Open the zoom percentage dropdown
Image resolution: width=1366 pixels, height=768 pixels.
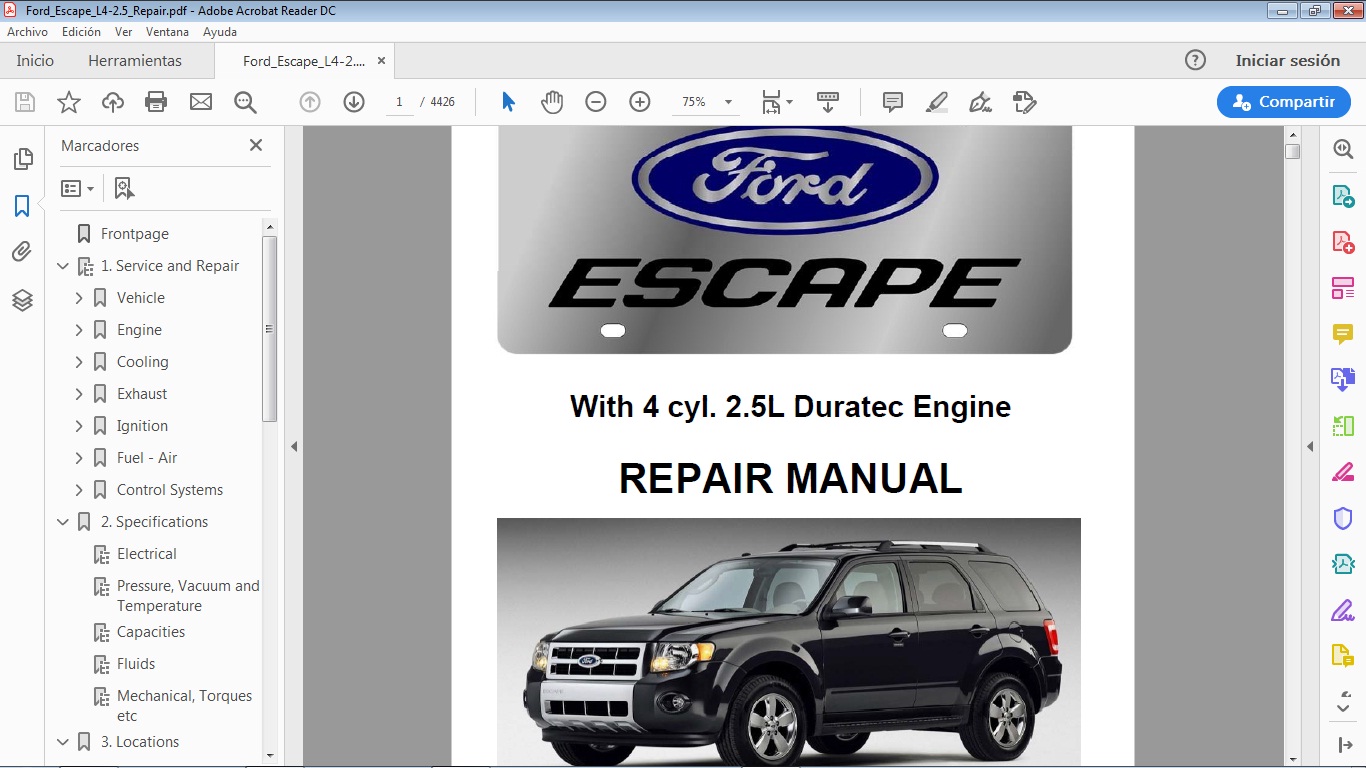[729, 101]
